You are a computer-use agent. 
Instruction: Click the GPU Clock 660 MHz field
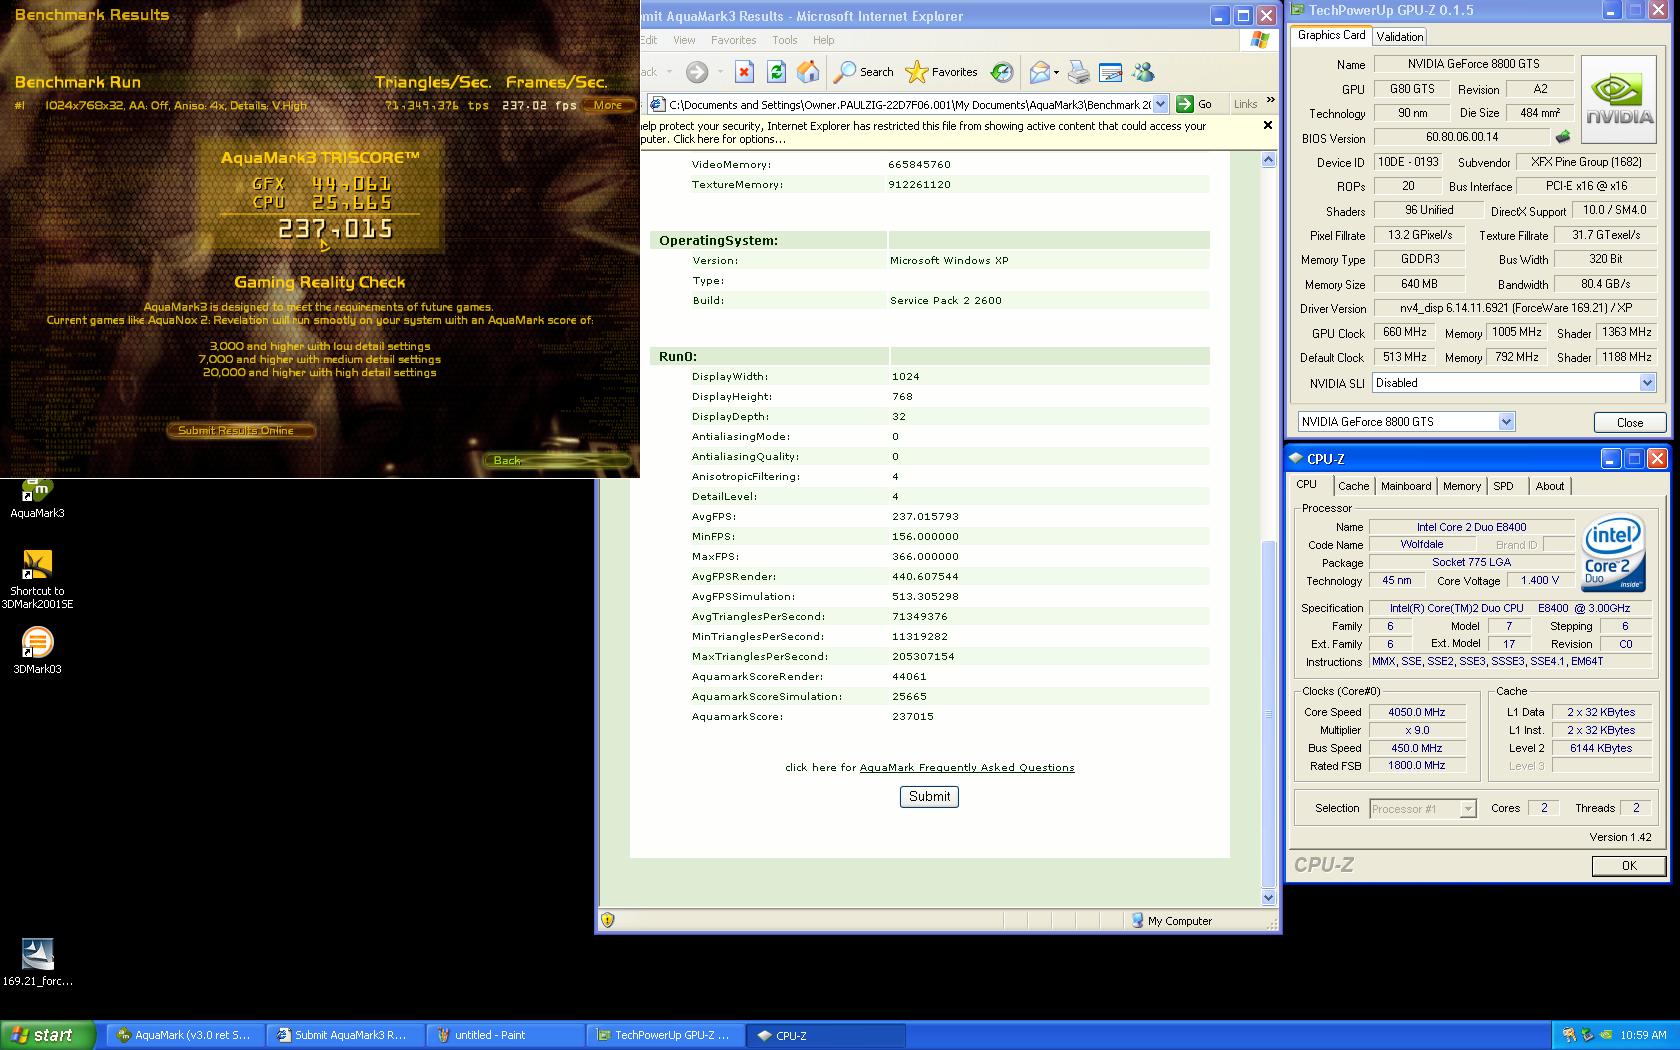coord(1404,332)
